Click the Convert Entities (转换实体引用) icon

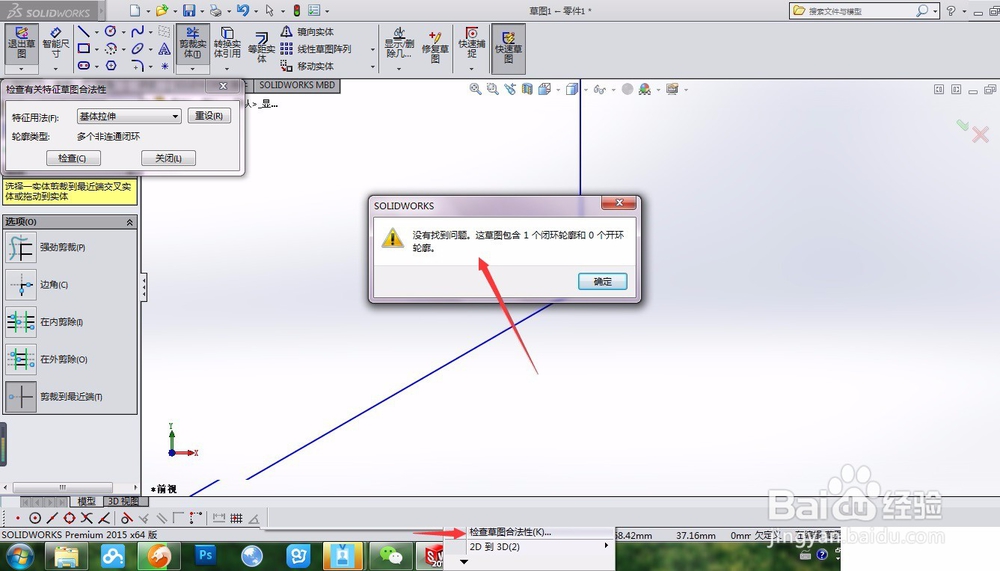(x=227, y=43)
